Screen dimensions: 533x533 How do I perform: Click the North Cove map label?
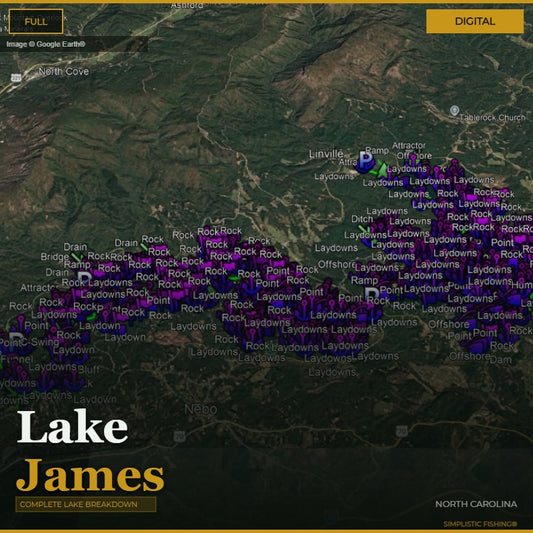[x=64, y=71]
